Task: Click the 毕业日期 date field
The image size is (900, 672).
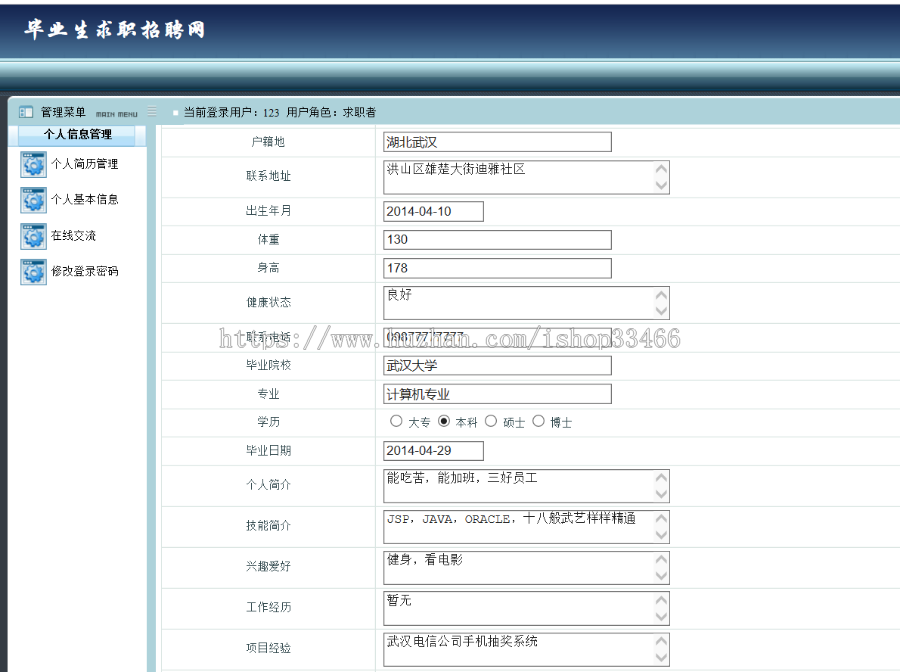Action: pyautogui.click(x=433, y=450)
